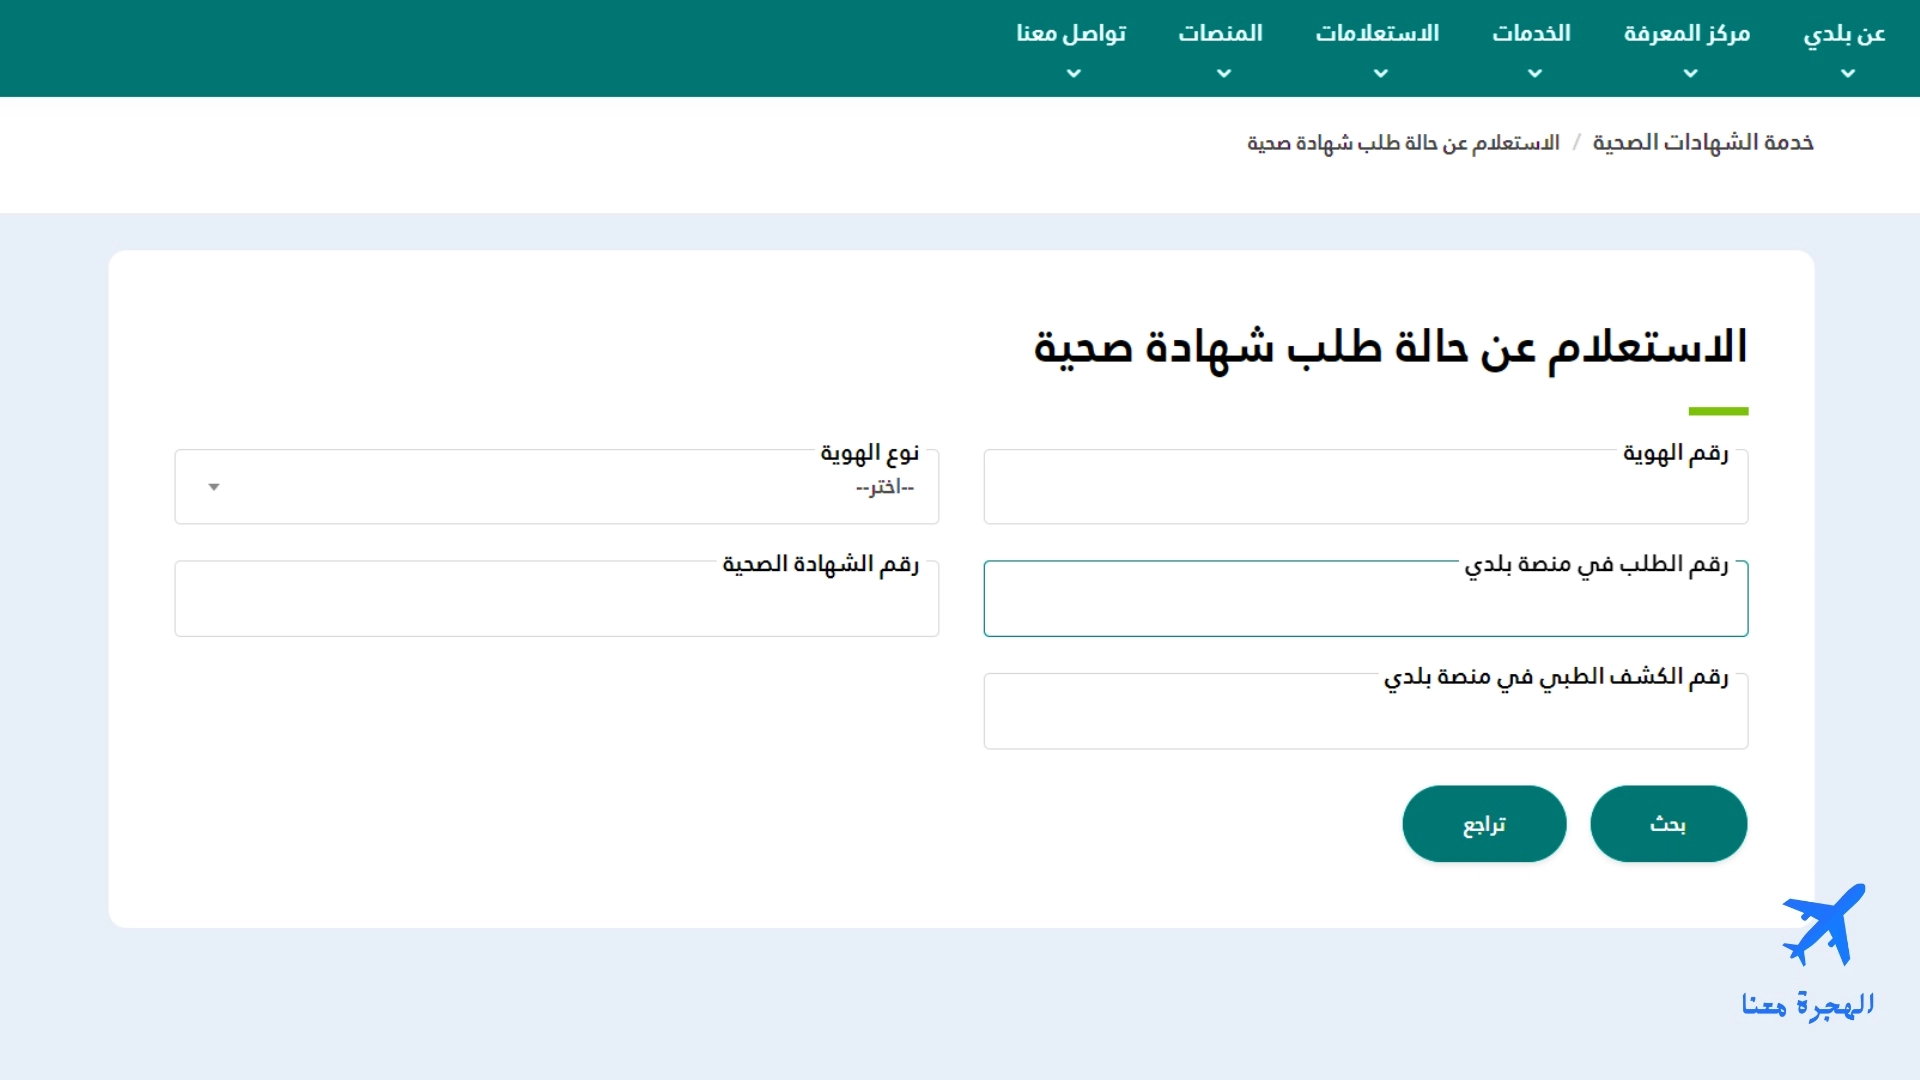1920x1080 pixels.
Task: Open the المنصات menu
Action: [1221, 34]
